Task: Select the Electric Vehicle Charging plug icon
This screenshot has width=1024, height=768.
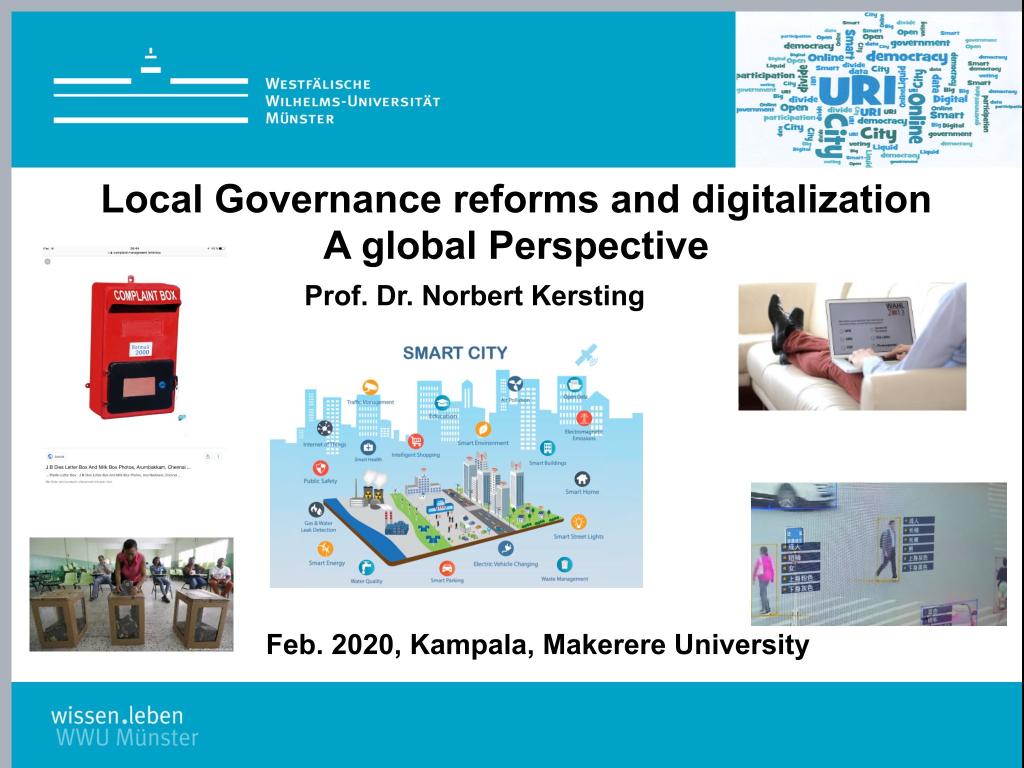Action: (x=505, y=549)
